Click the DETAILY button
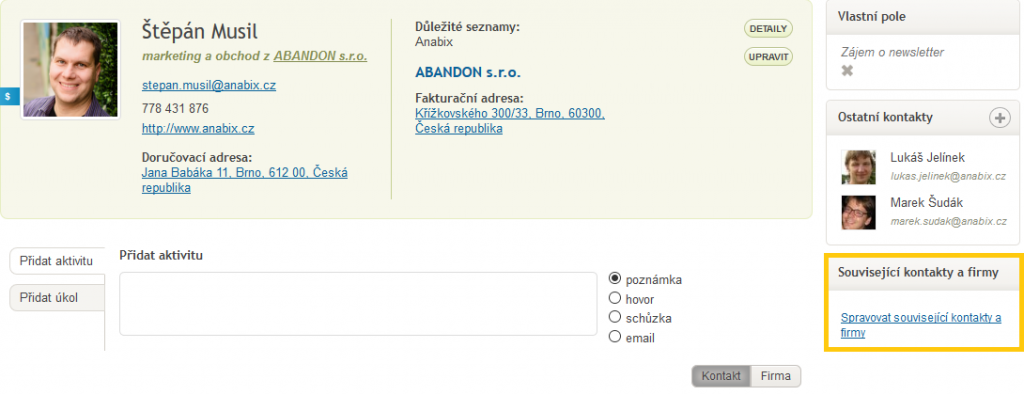 pos(768,29)
